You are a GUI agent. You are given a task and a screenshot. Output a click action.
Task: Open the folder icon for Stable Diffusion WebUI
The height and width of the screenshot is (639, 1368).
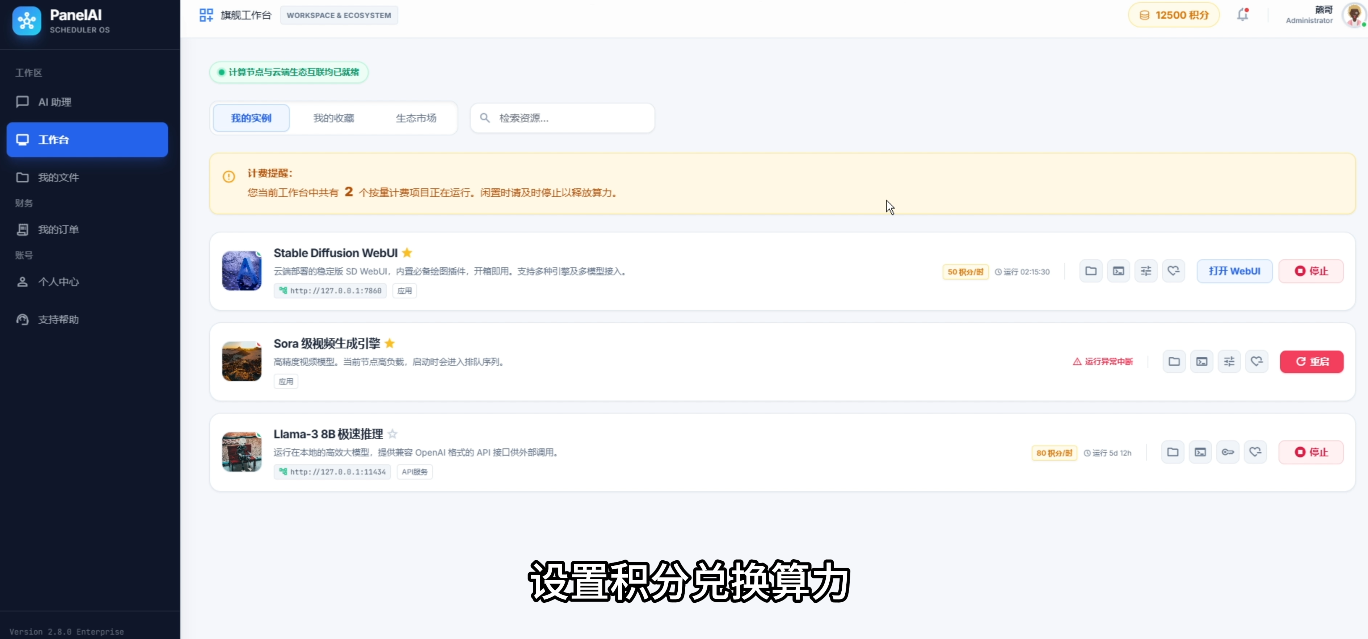(x=1091, y=271)
